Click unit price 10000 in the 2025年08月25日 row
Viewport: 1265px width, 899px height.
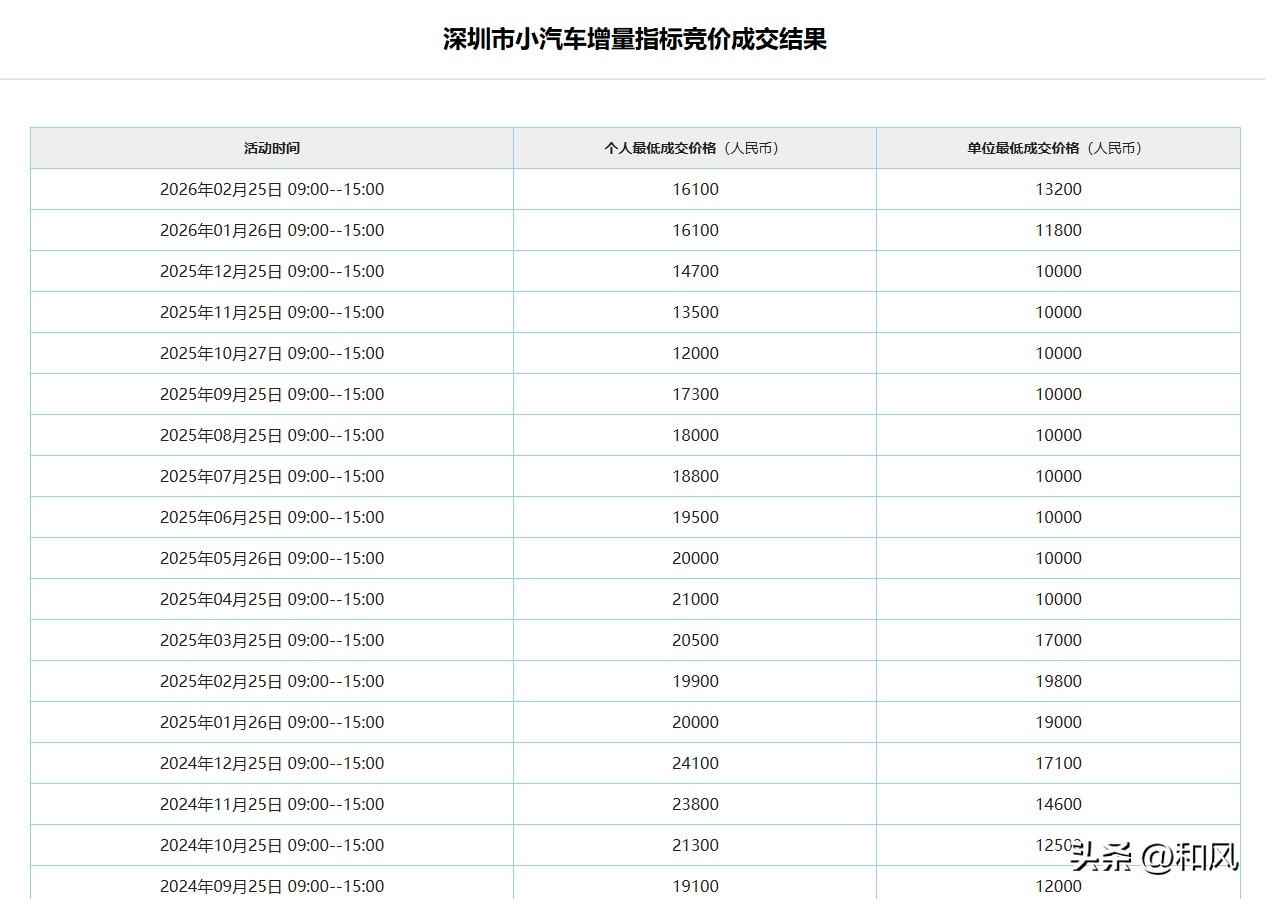point(1058,435)
